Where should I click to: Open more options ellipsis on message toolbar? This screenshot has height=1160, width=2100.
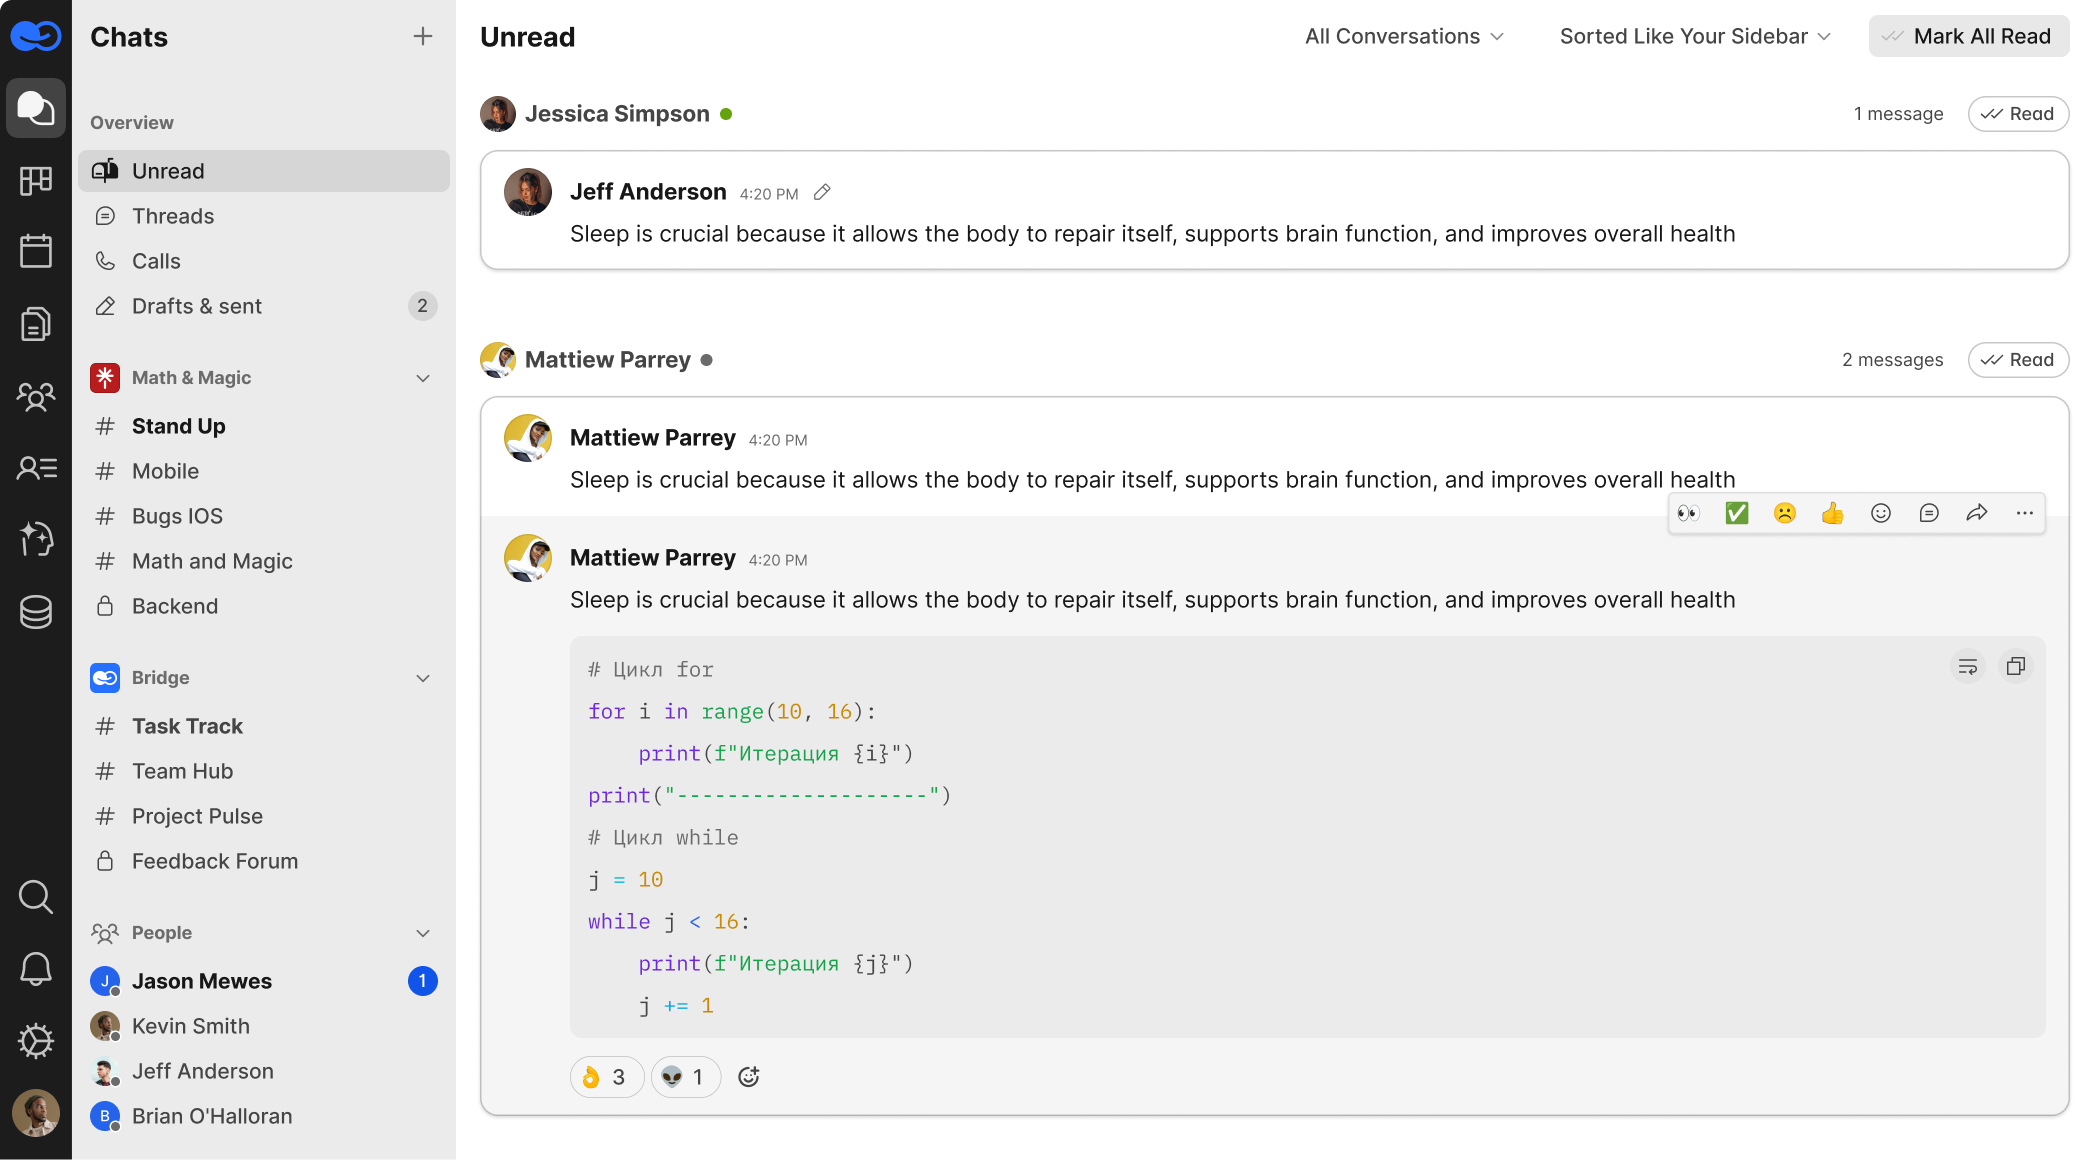coord(2025,514)
